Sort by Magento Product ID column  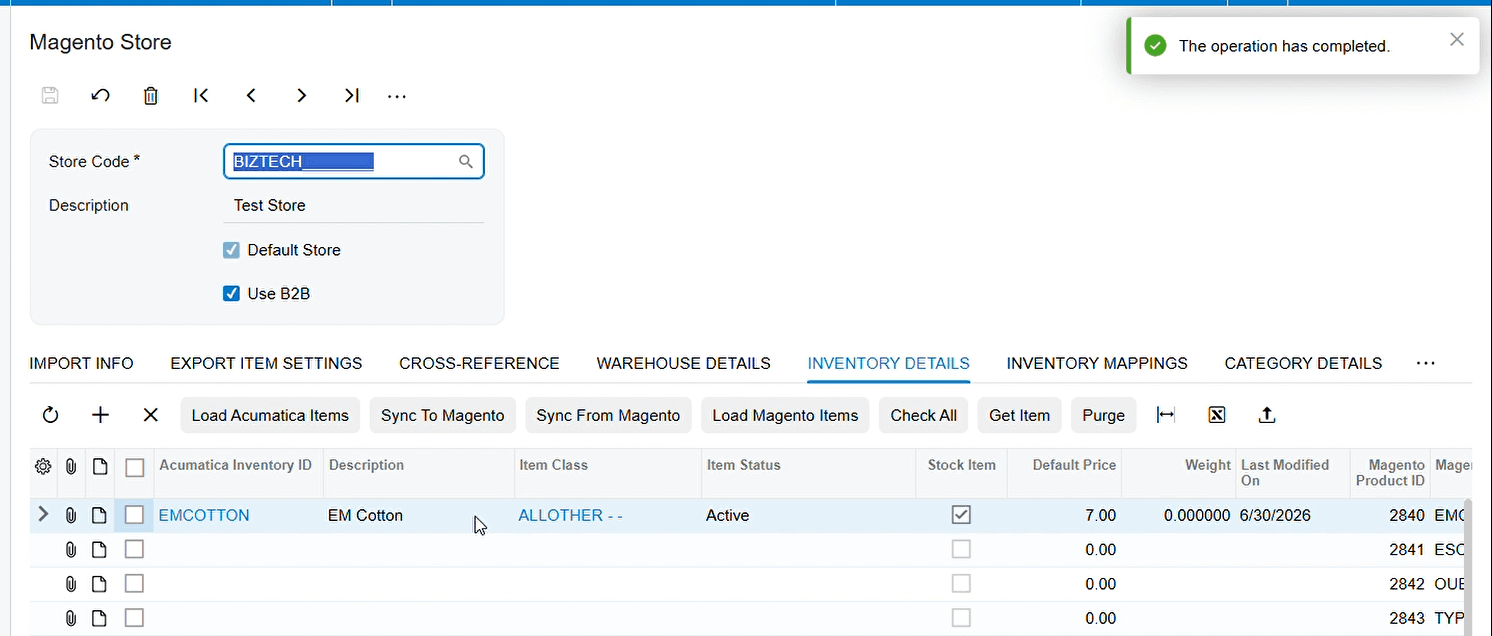point(1390,473)
